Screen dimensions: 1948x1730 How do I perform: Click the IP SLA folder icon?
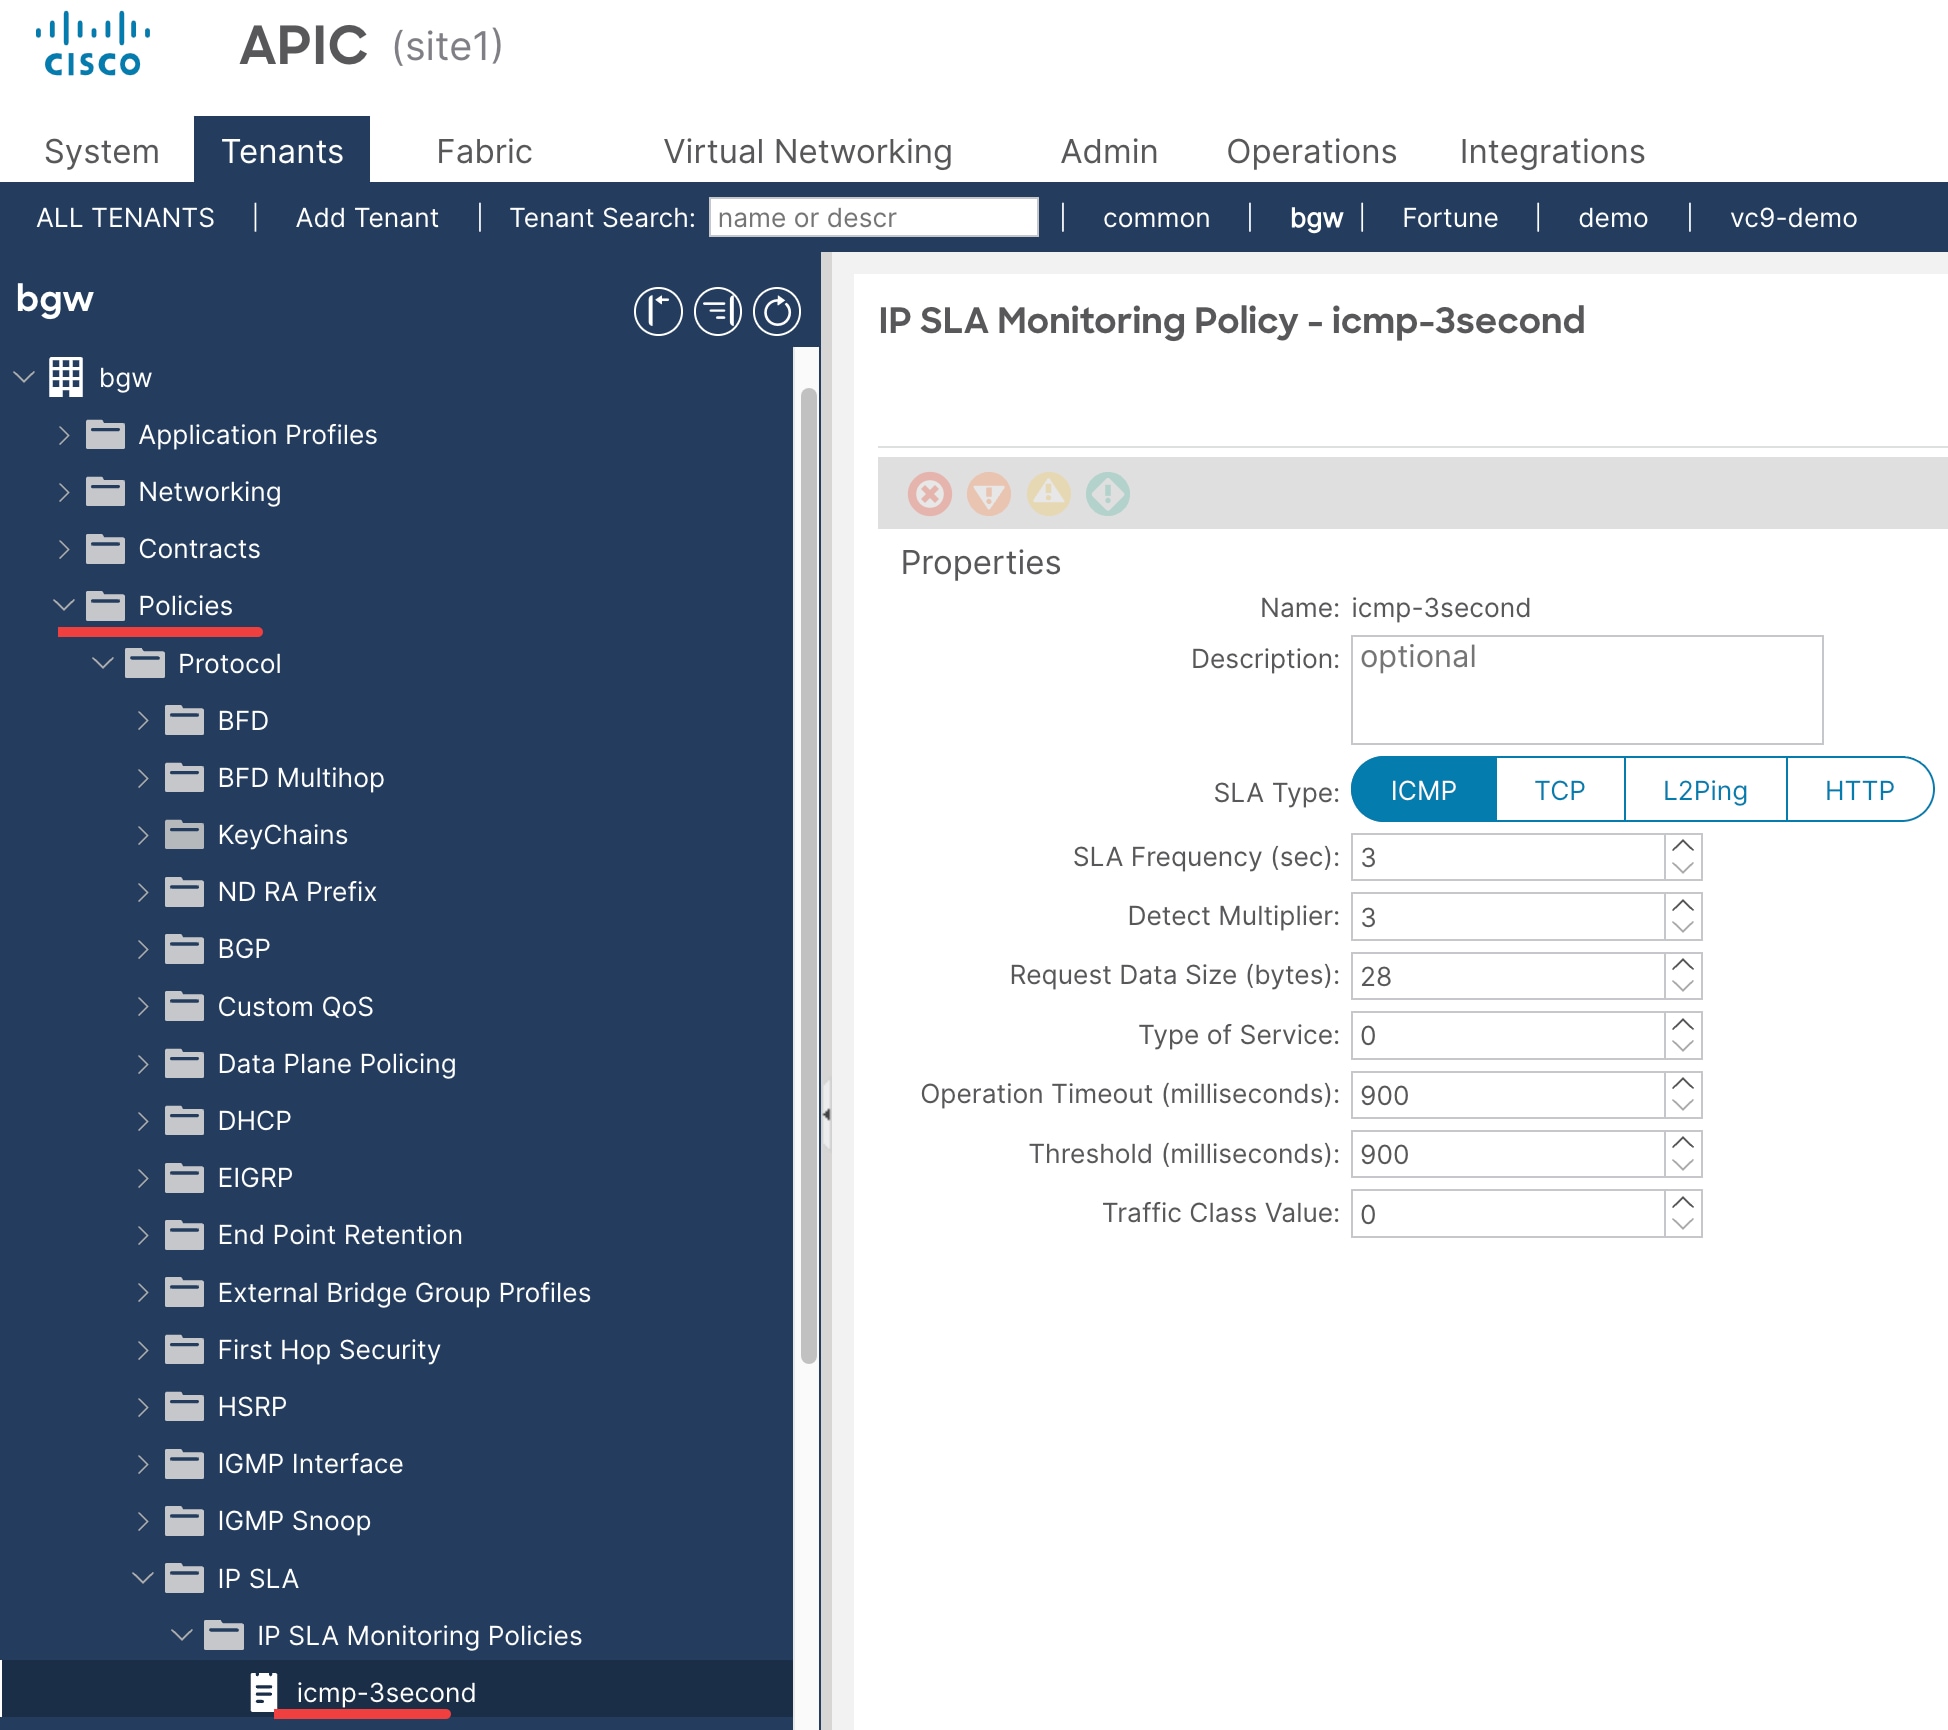[x=184, y=1579]
